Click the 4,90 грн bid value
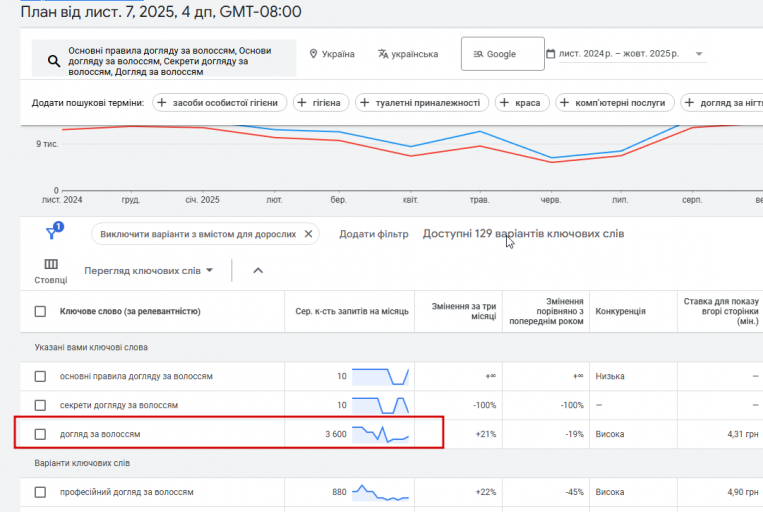 (743, 492)
